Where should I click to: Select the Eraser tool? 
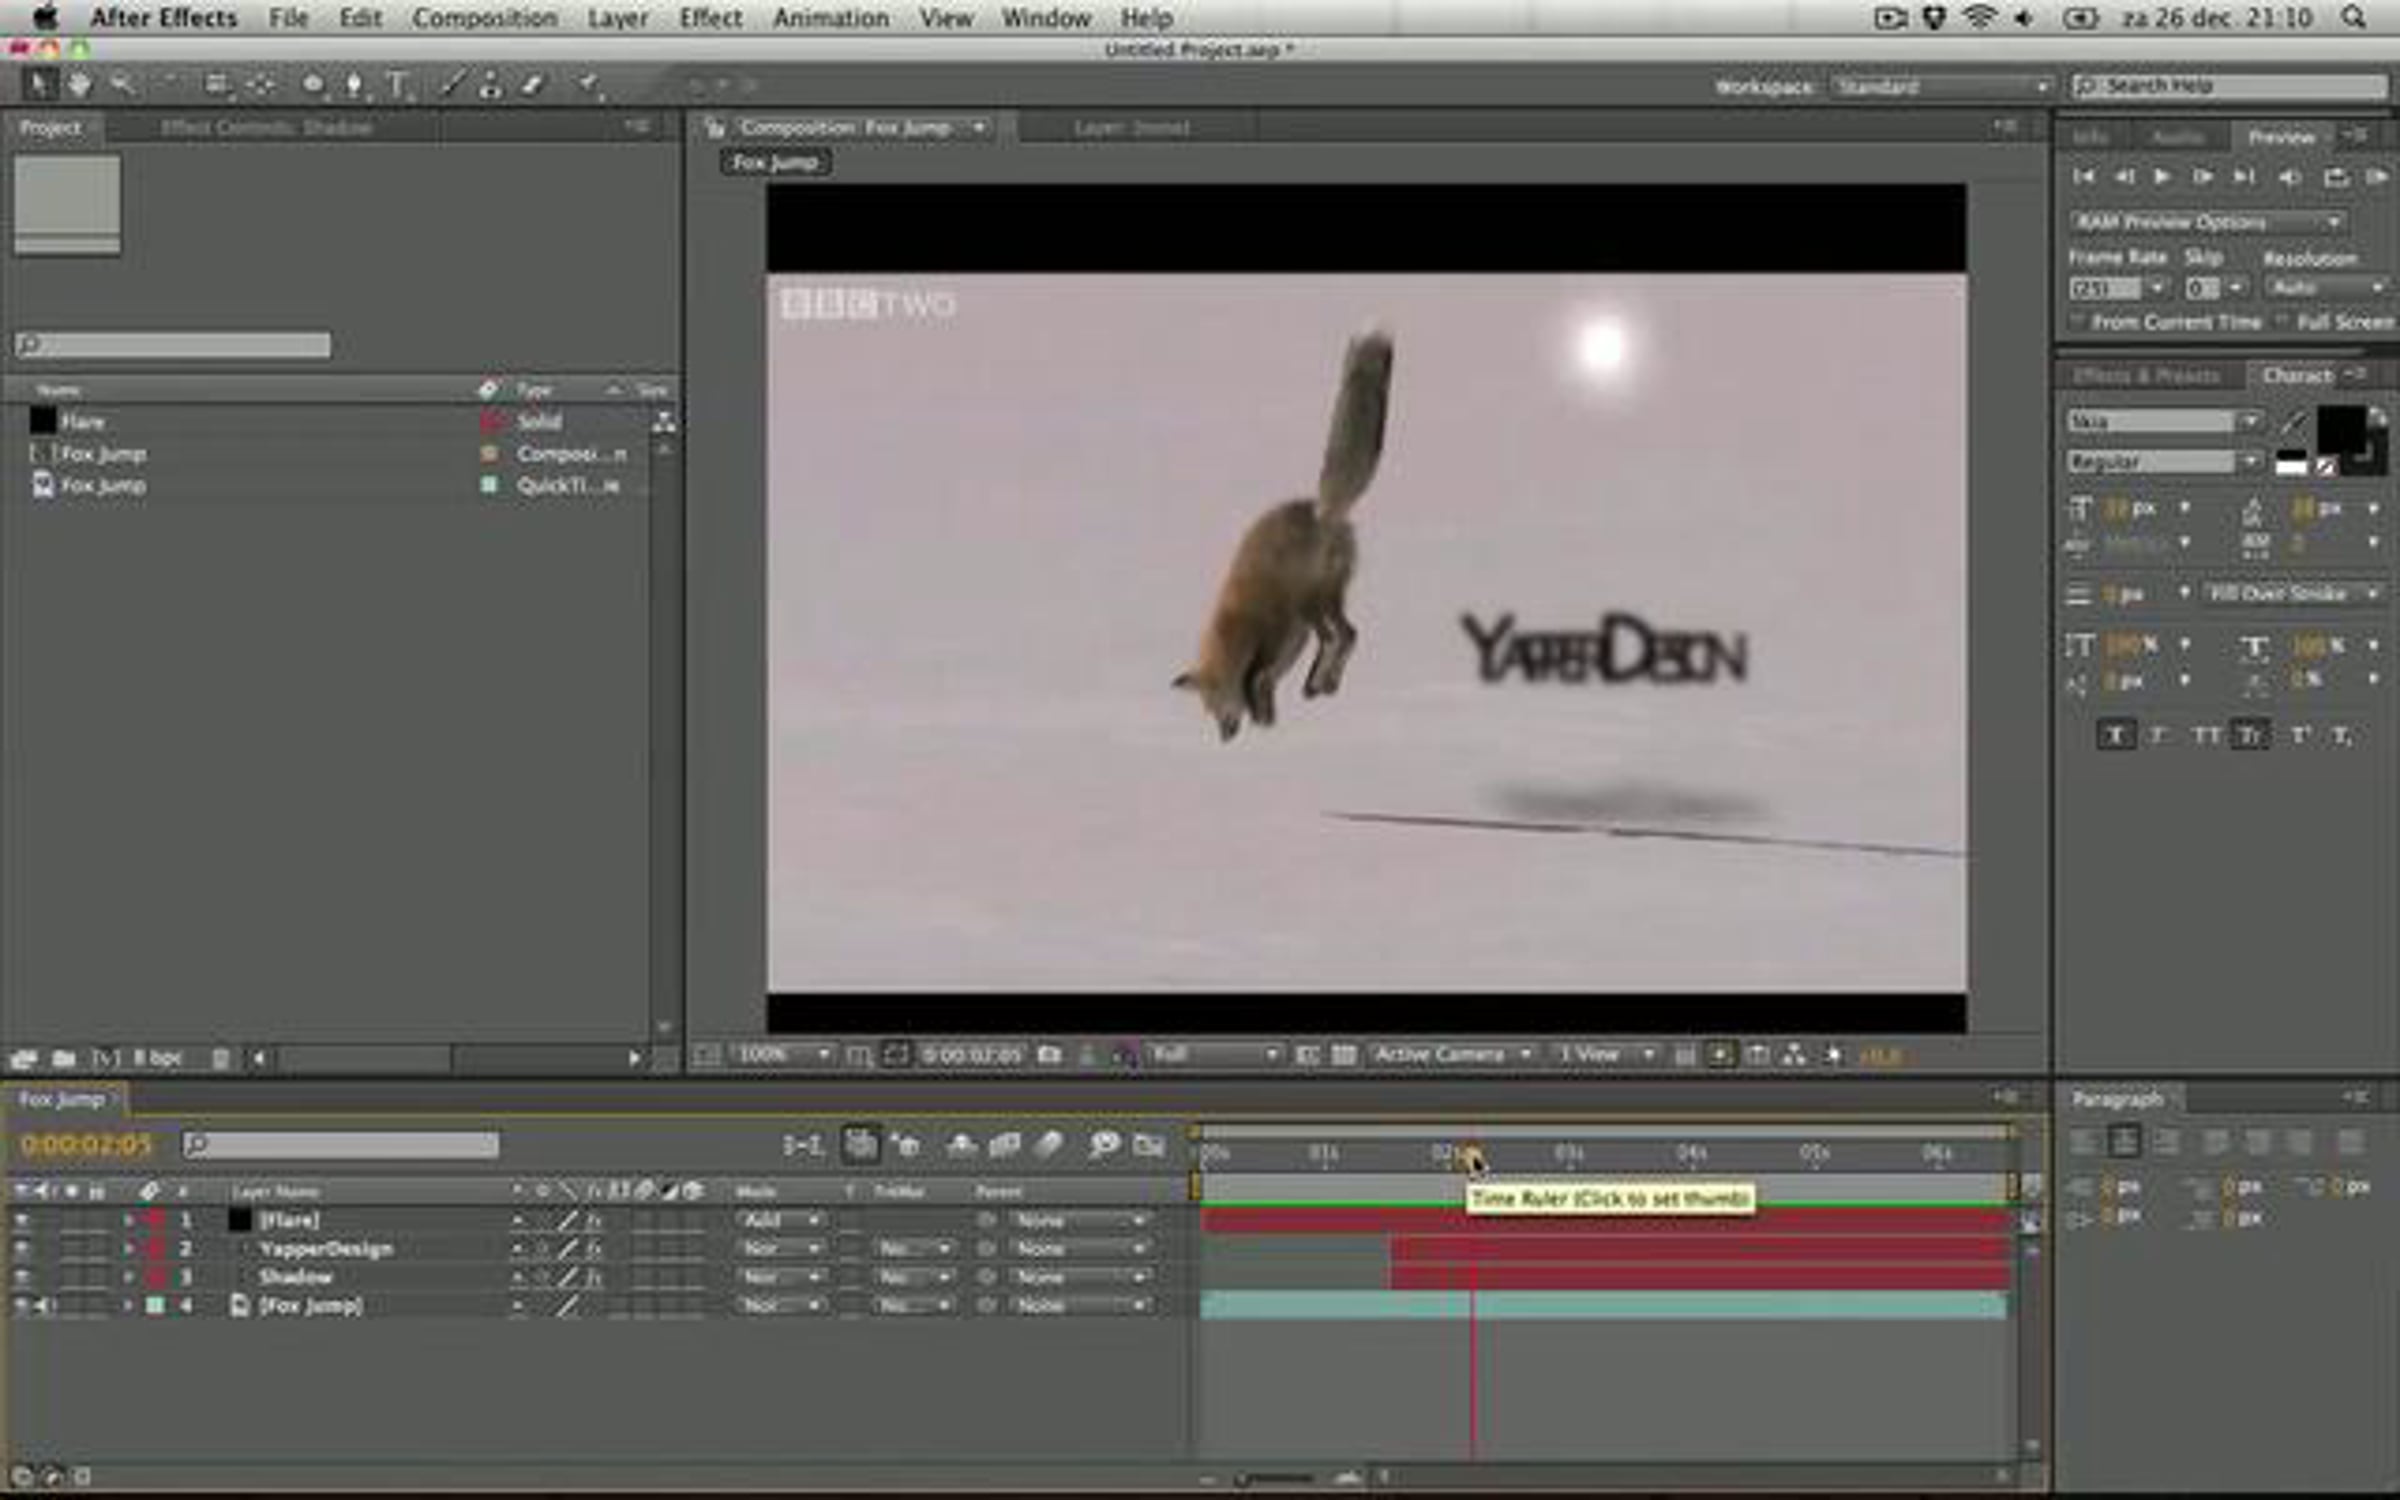[532, 86]
